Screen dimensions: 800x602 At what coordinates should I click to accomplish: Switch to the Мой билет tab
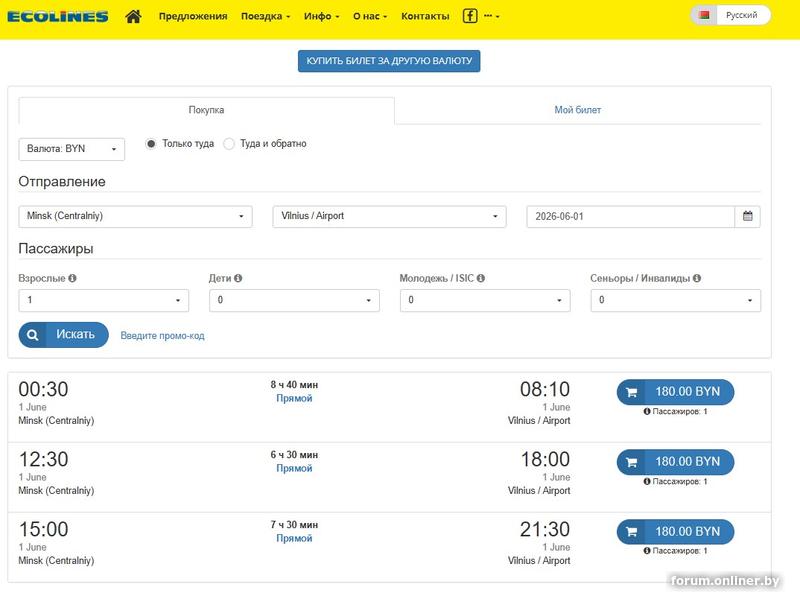click(x=577, y=110)
